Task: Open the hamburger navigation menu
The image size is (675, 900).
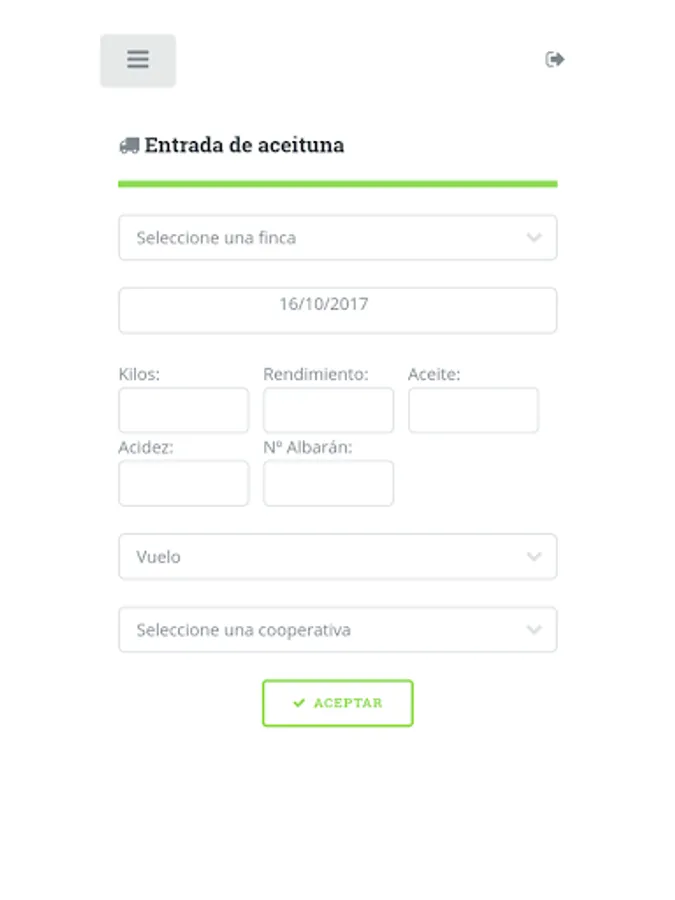Action: tap(138, 60)
